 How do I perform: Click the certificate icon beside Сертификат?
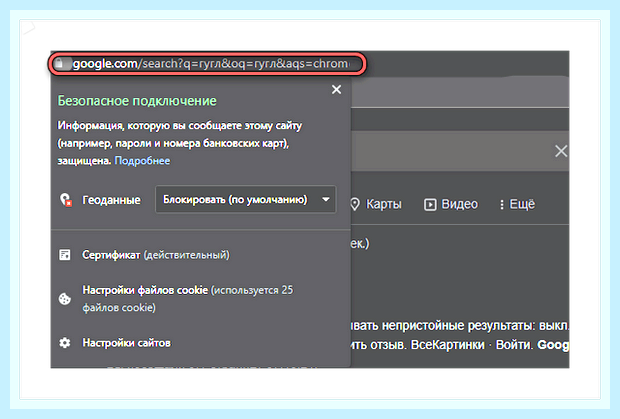pos(64,255)
